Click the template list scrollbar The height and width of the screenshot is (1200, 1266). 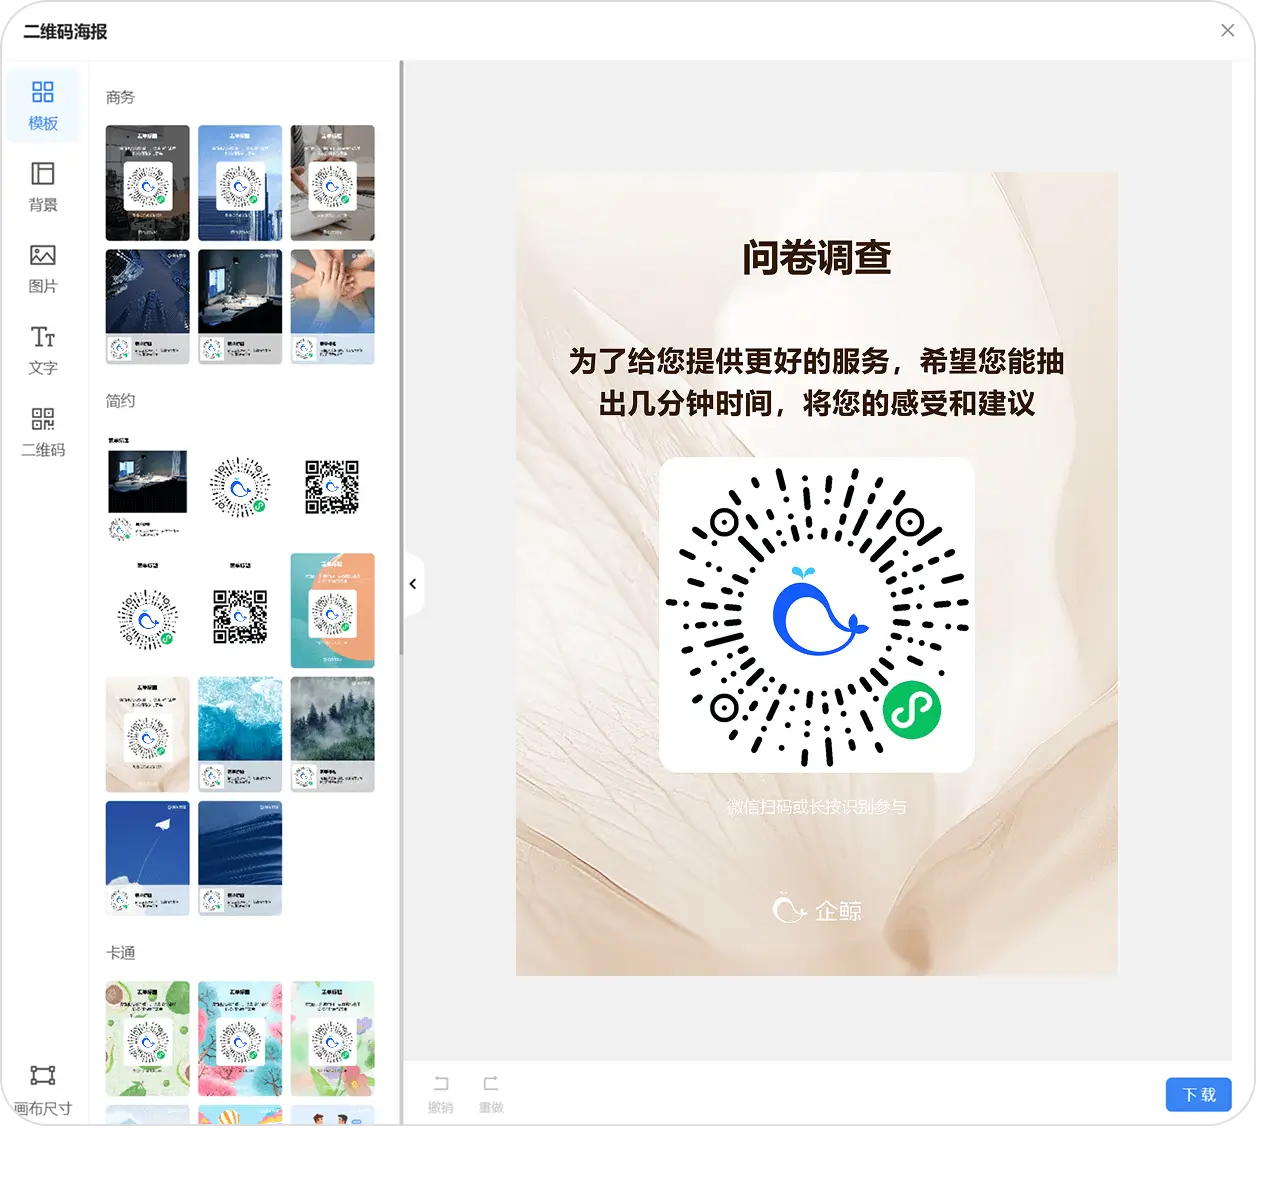(401, 358)
